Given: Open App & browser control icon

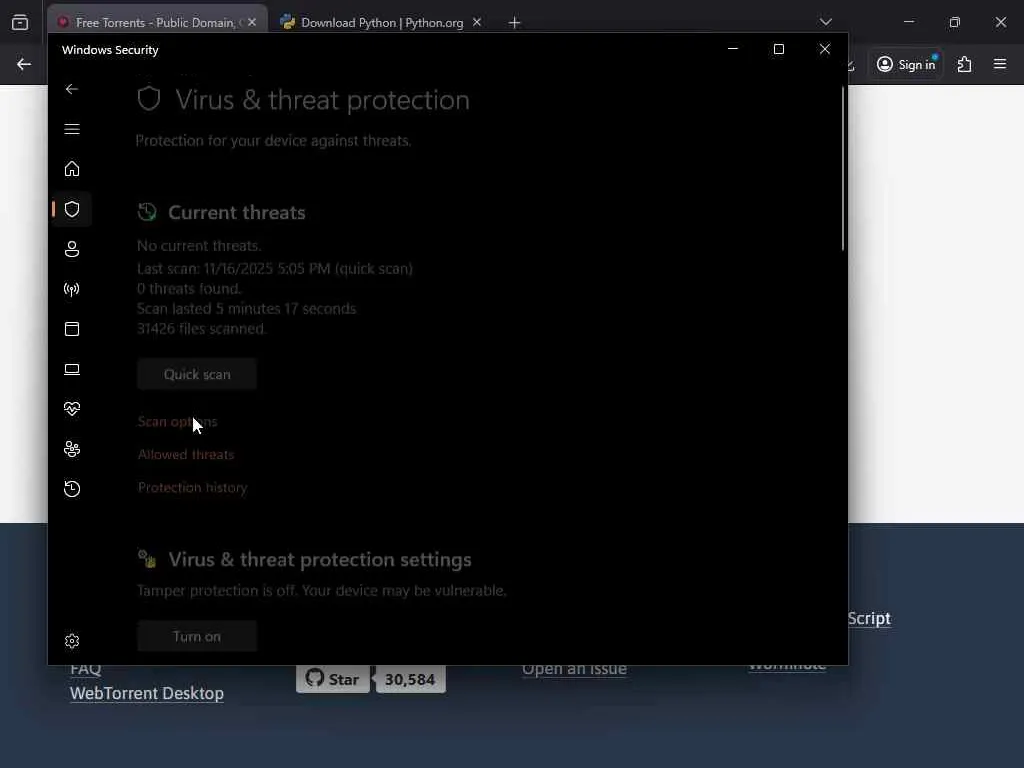Looking at the screenshot, I should click(72, 329).
